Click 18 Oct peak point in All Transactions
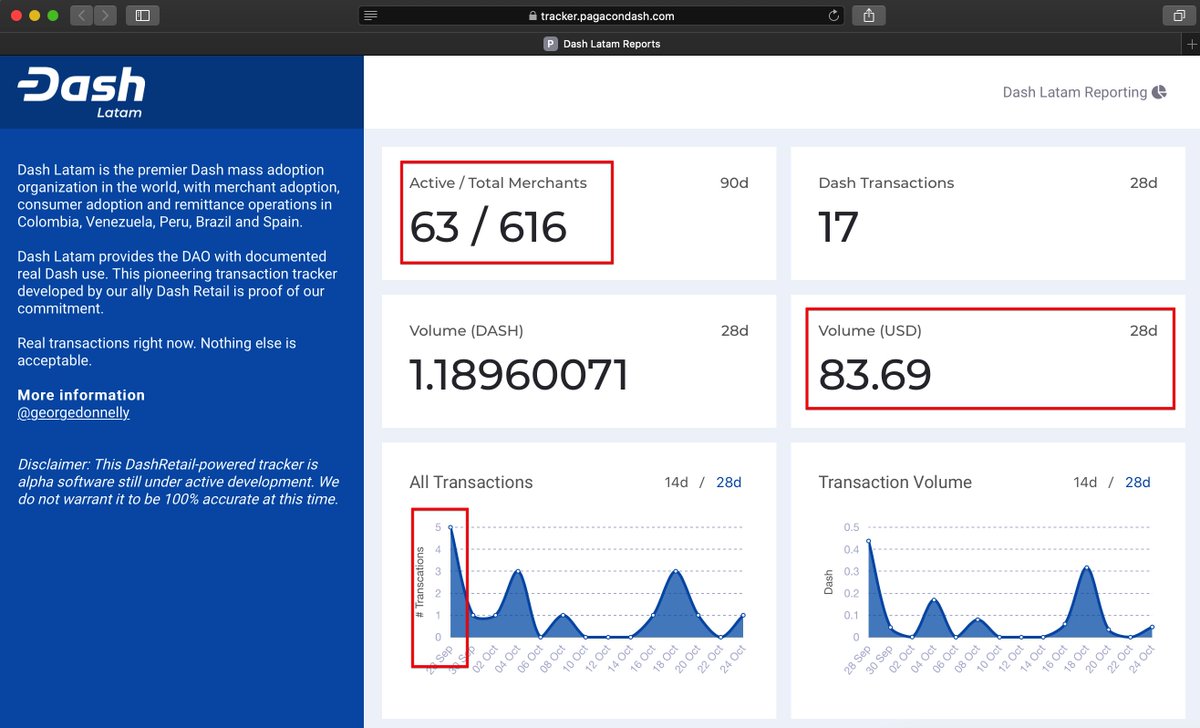Screen dimensions: 1200x728 [x=676, y=571]
